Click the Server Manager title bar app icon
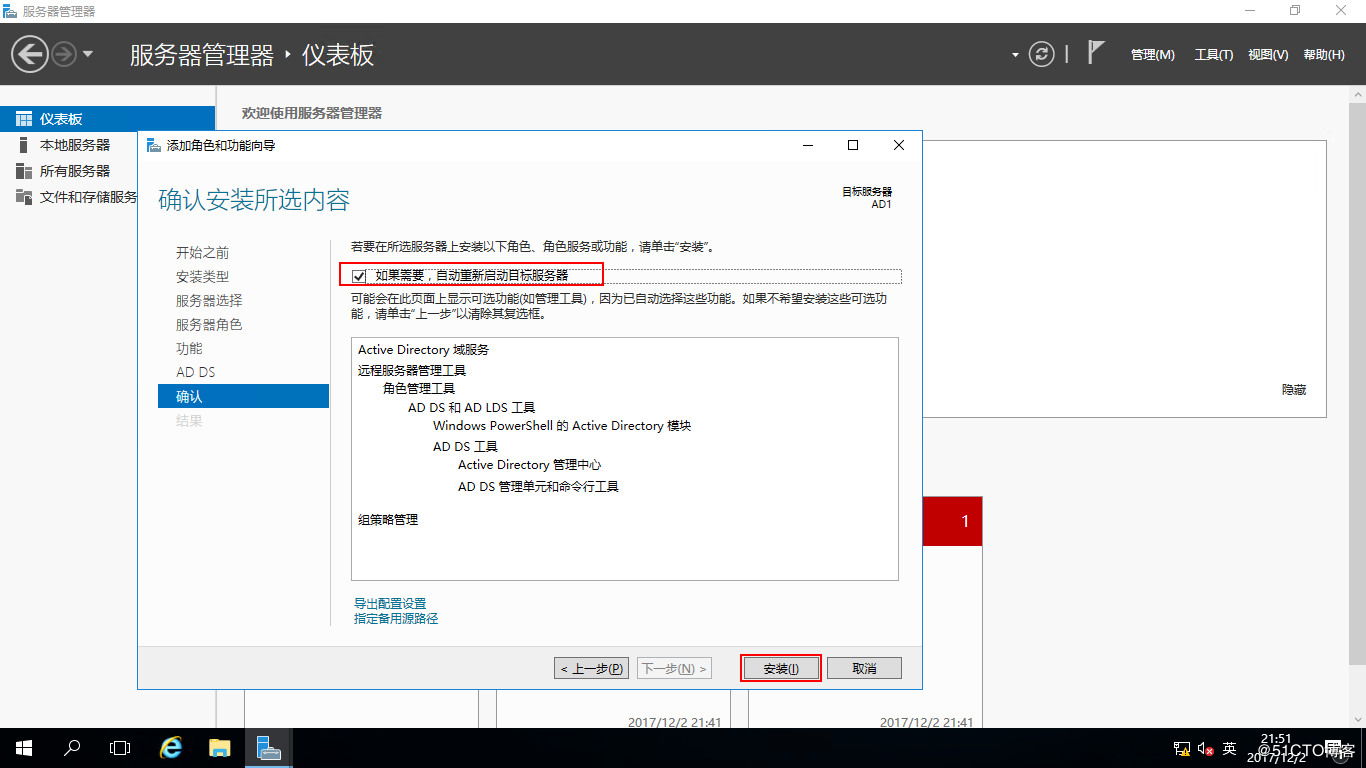The width and height of the screenshot is (1366, 768). [x=10, y=11]
